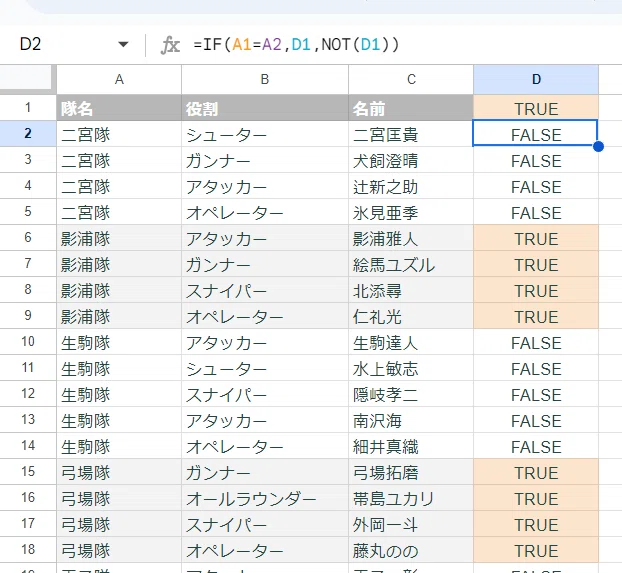Click the fx function icon
This screenshot has width=622, height=573.
pos(171,44)
